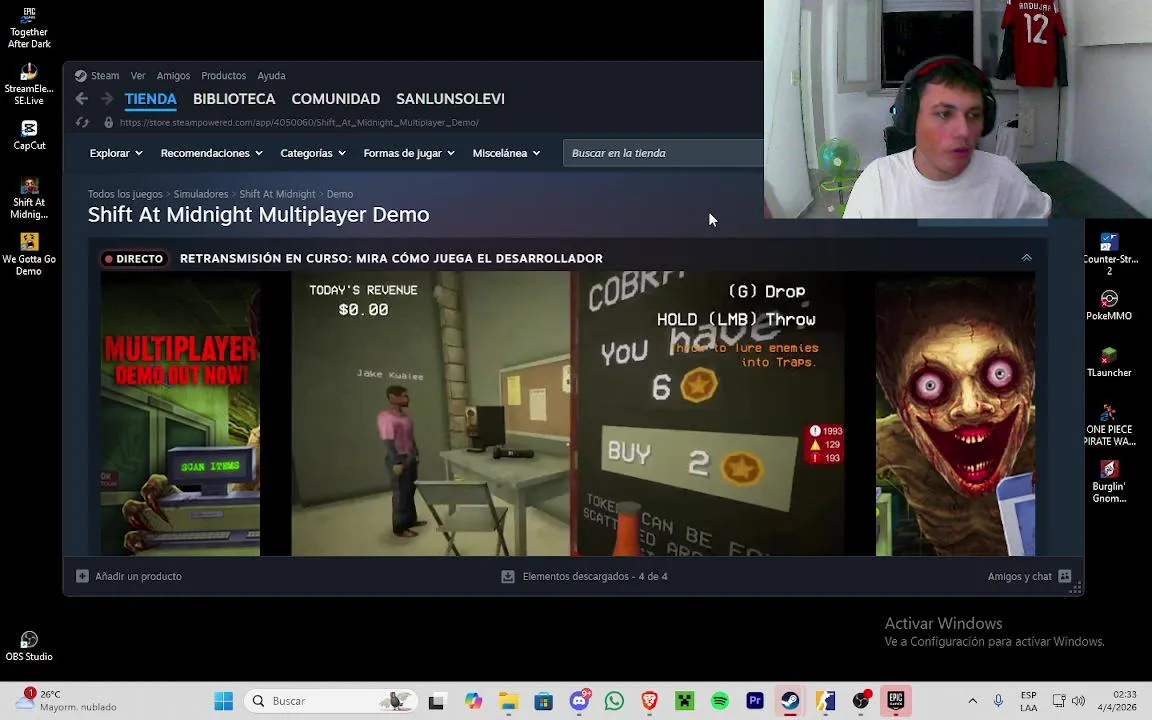Open WhatsApp from the taskbar

click(x=614, y=701)
